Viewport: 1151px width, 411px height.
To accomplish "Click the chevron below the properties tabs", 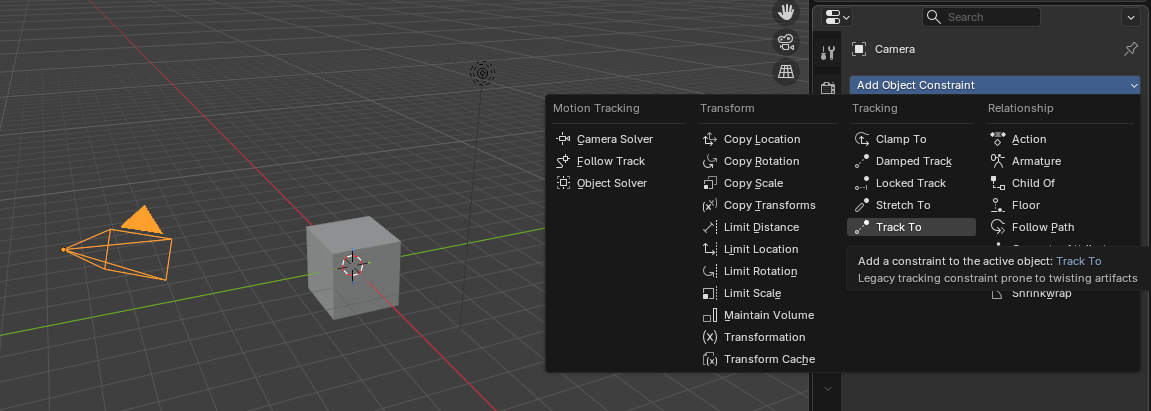I will point(828,388).
